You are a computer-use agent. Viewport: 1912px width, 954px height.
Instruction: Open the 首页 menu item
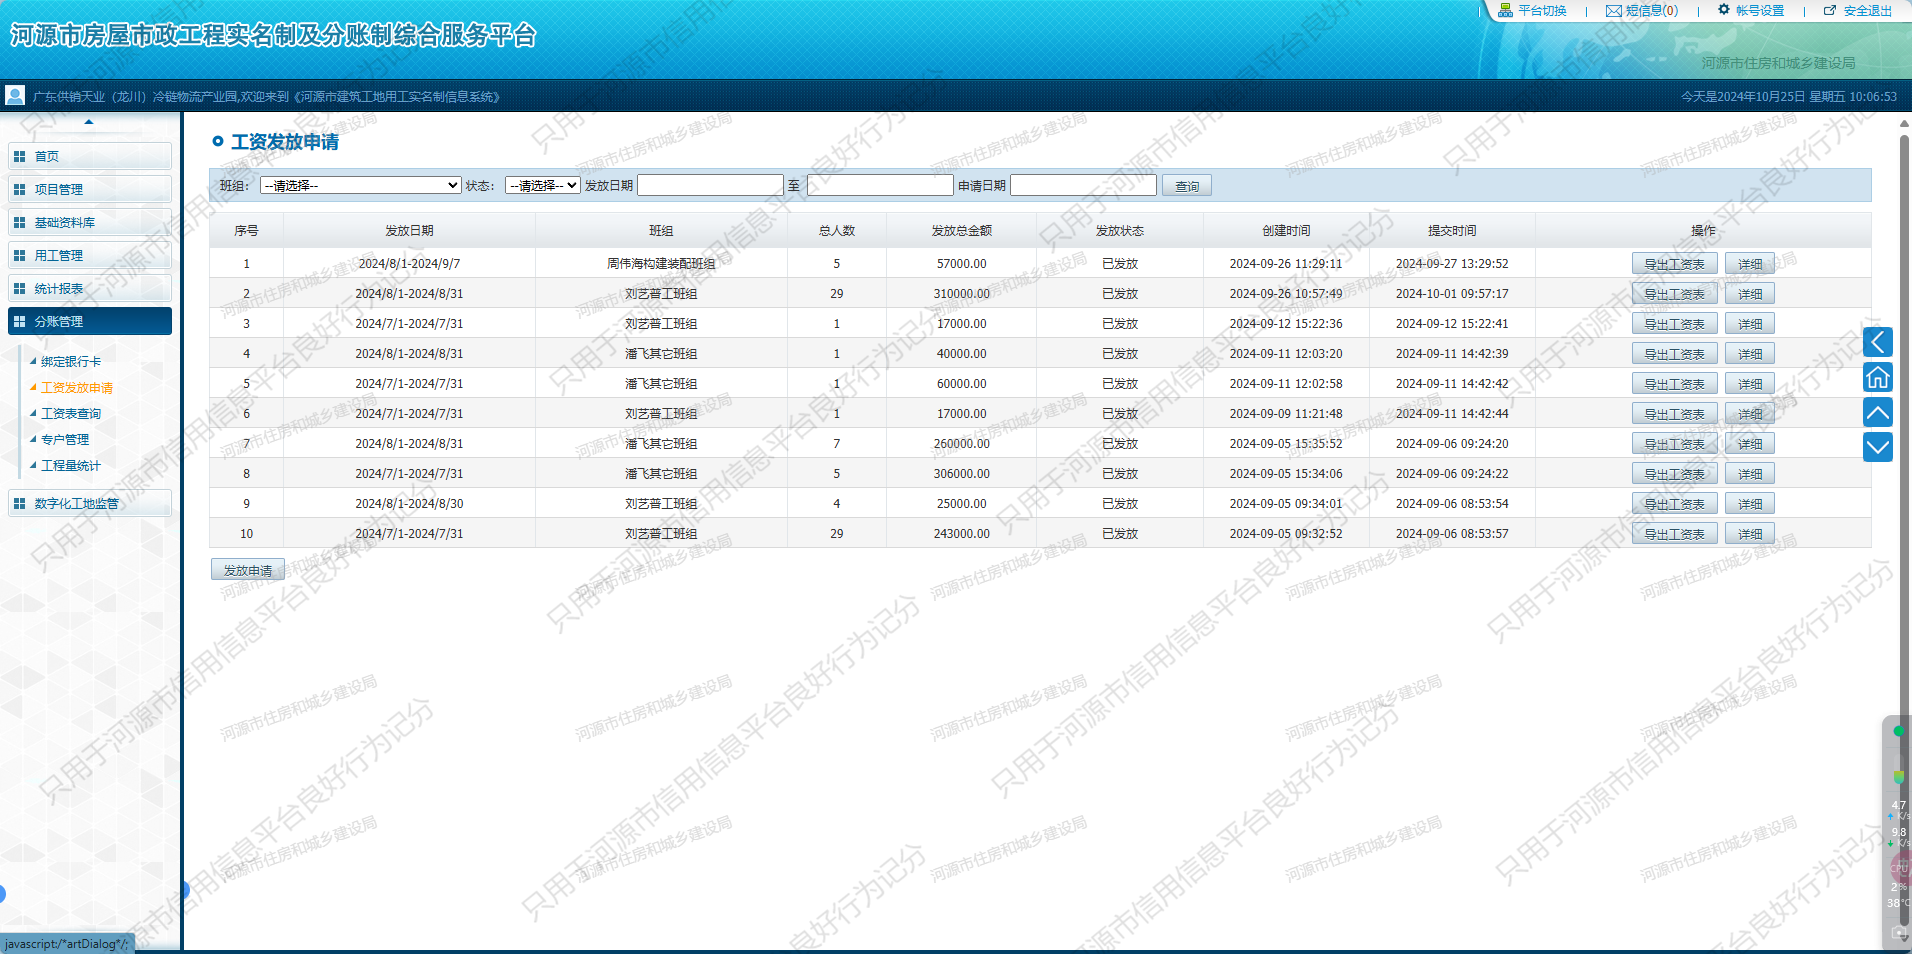pyautogui.click(x=90, y=156)
